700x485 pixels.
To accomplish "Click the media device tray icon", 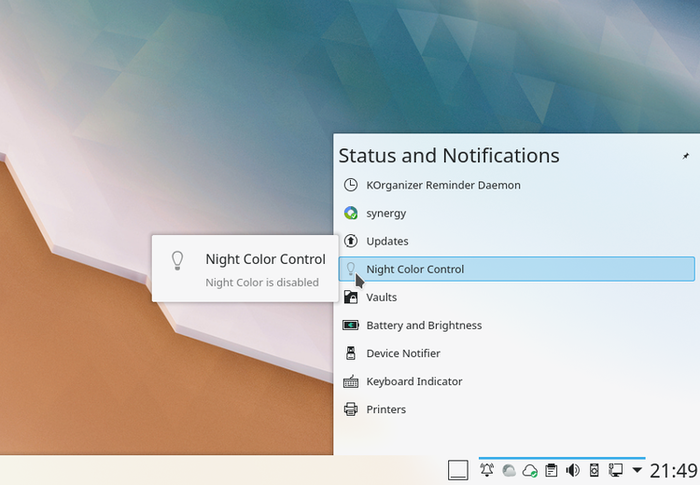I will pos(594,470).
